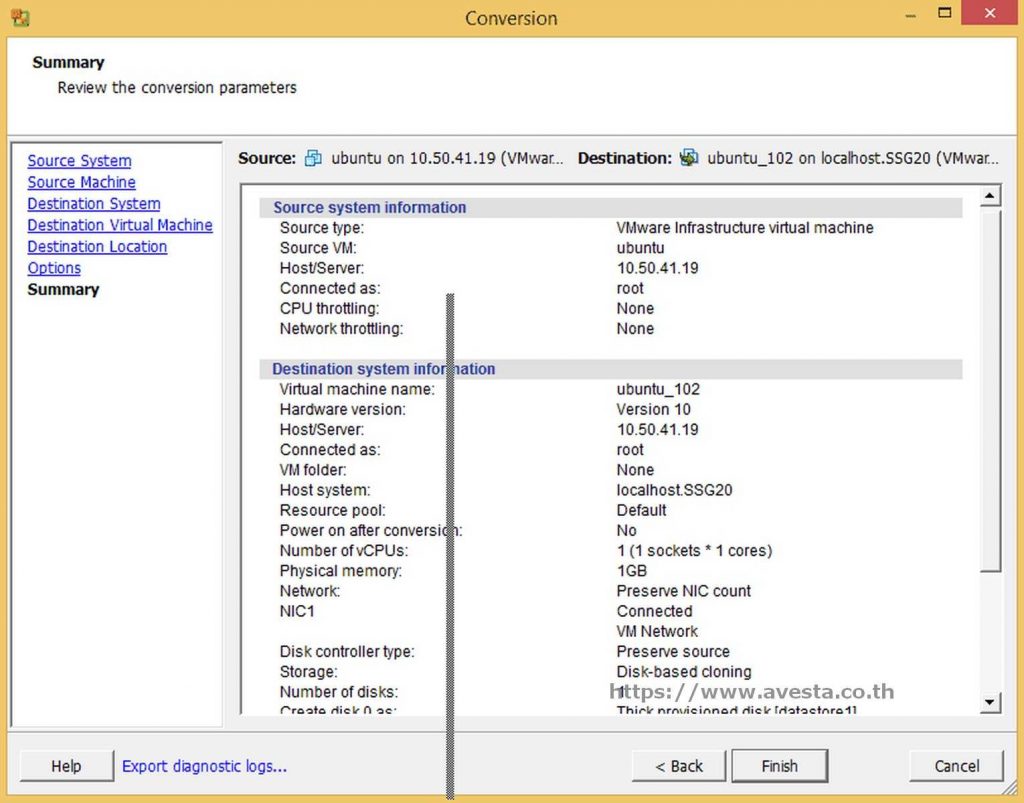Minimize the Conversion window
Image resolution: width=1024 pixels, height=803 pixels.
click(910, 14)
